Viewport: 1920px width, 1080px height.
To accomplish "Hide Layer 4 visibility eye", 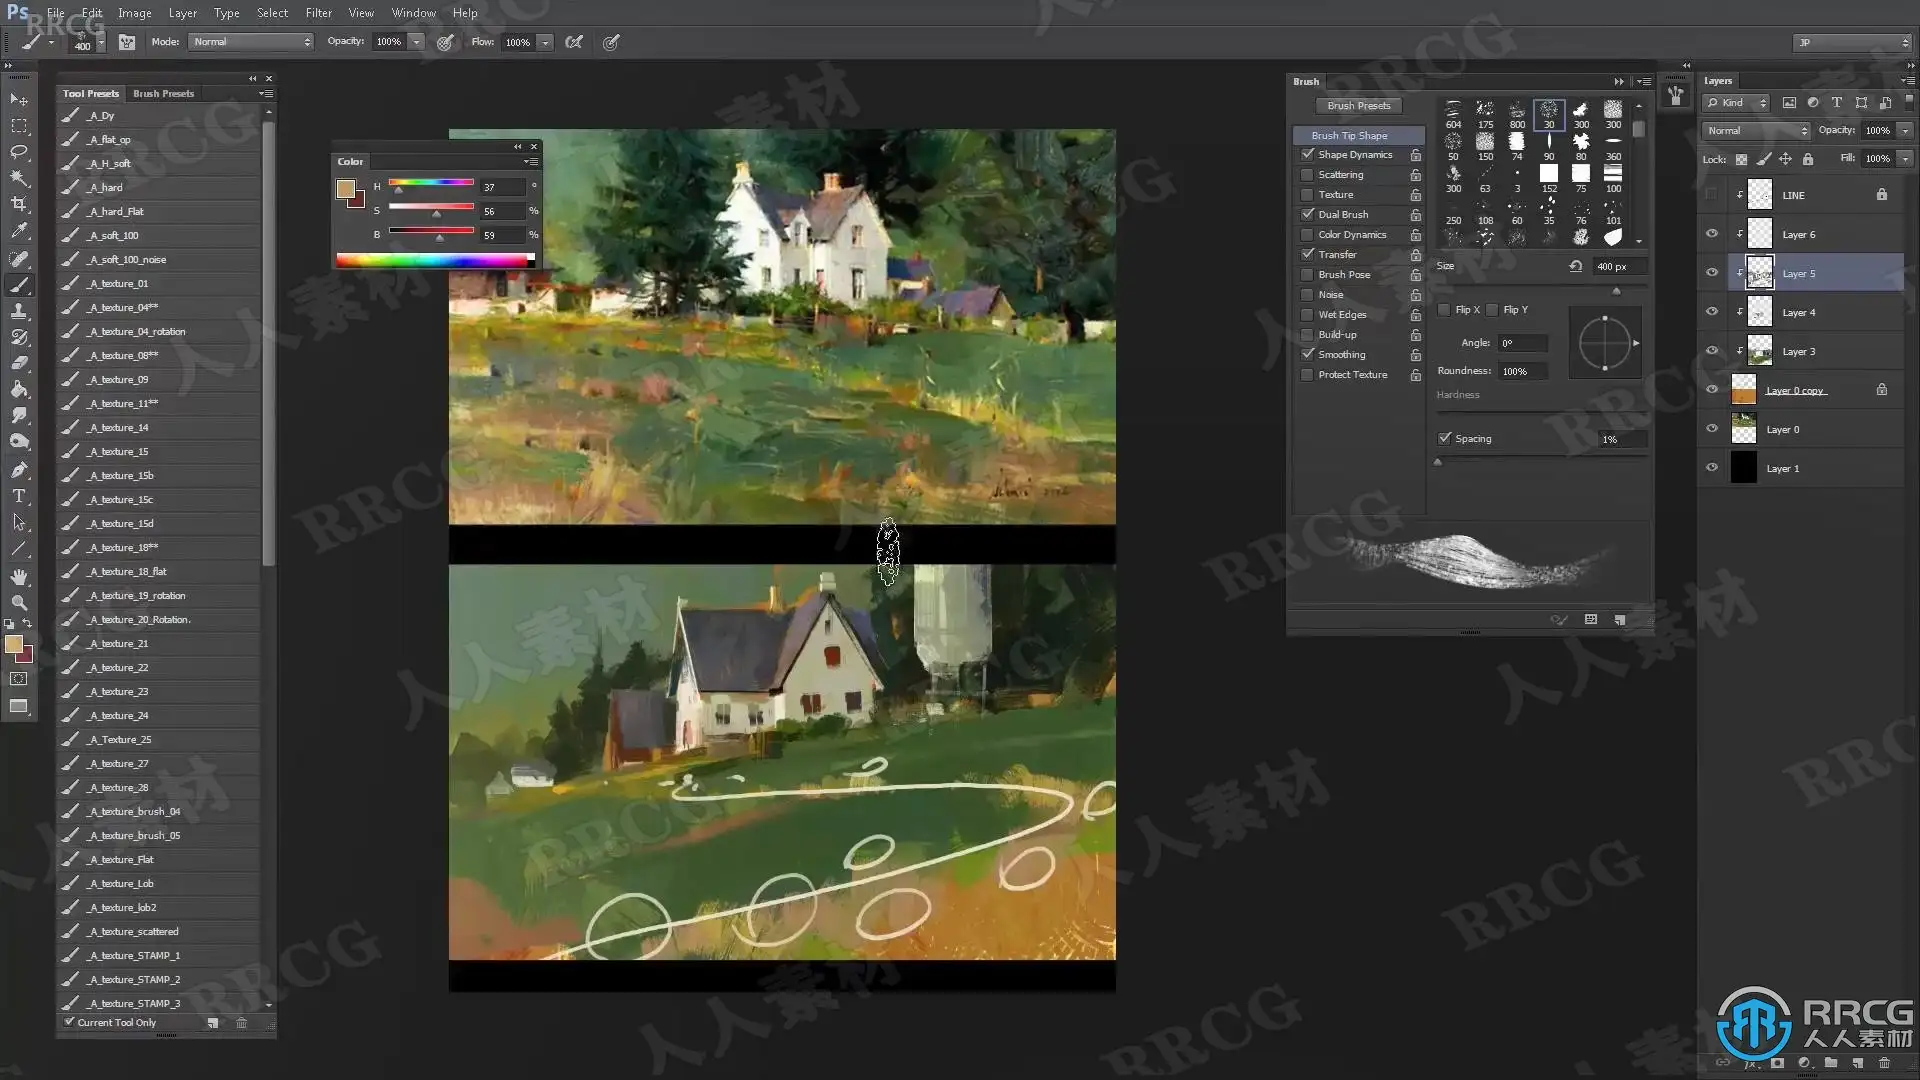I will pos(1711,312).
